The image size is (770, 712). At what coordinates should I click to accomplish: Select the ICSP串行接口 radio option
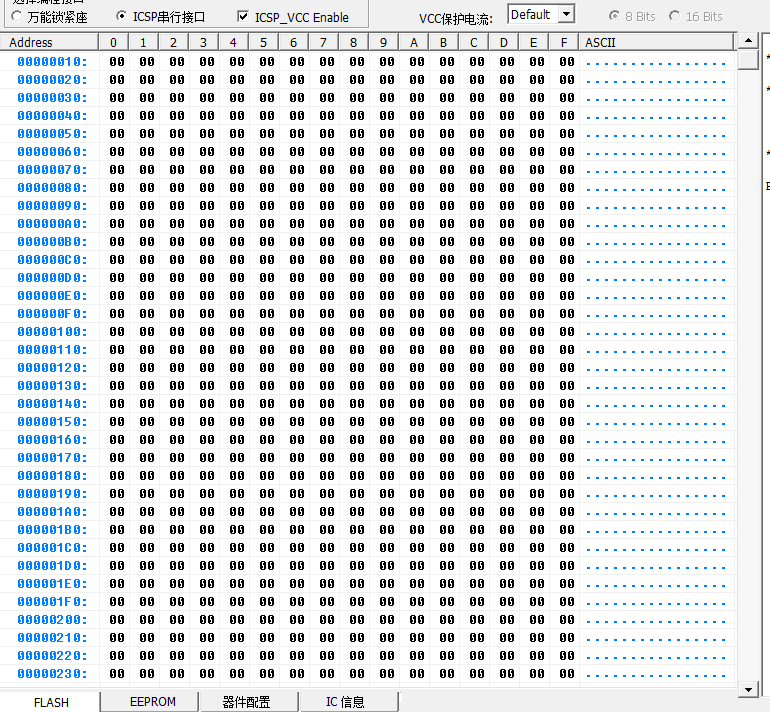122,17
